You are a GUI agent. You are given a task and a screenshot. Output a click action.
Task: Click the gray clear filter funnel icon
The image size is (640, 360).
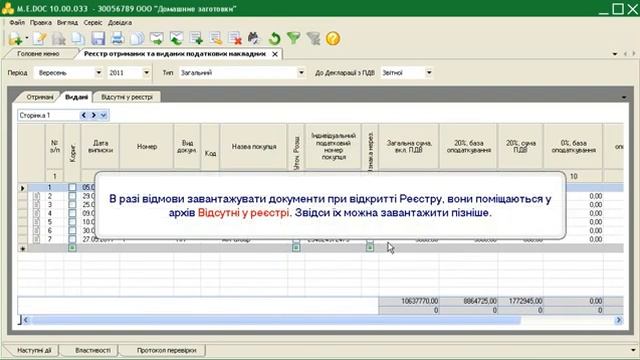coord(313,39)
